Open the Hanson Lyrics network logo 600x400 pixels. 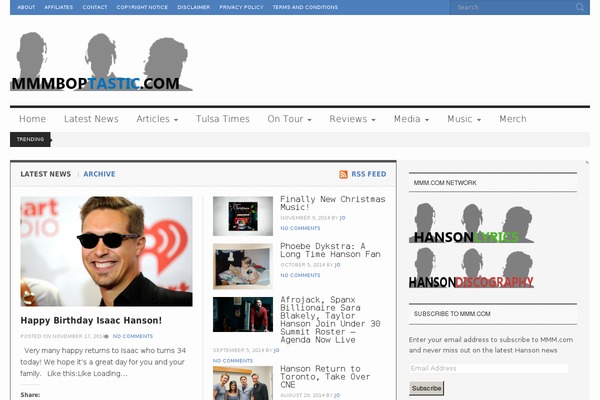[x=471, y=223]
